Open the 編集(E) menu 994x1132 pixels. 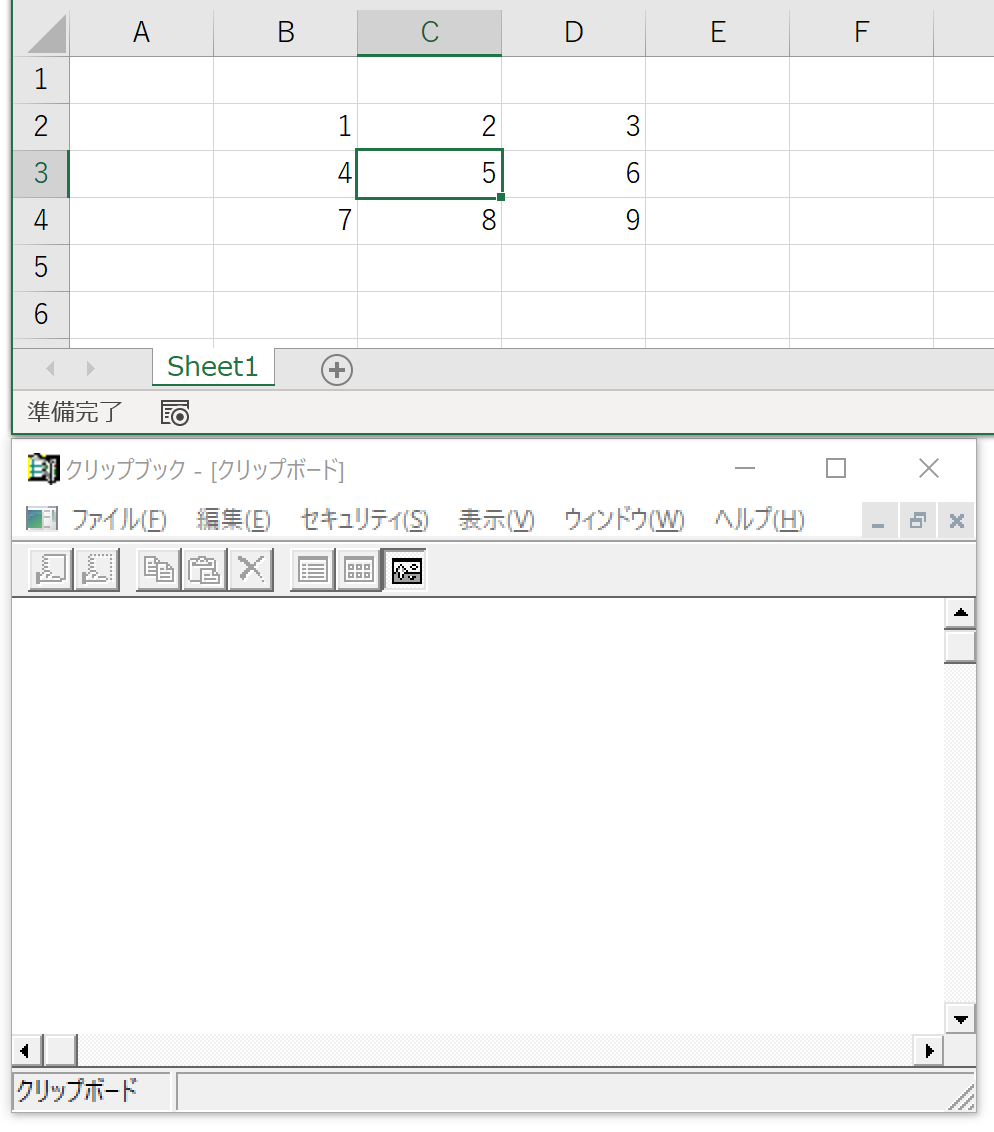coord(233,519)
